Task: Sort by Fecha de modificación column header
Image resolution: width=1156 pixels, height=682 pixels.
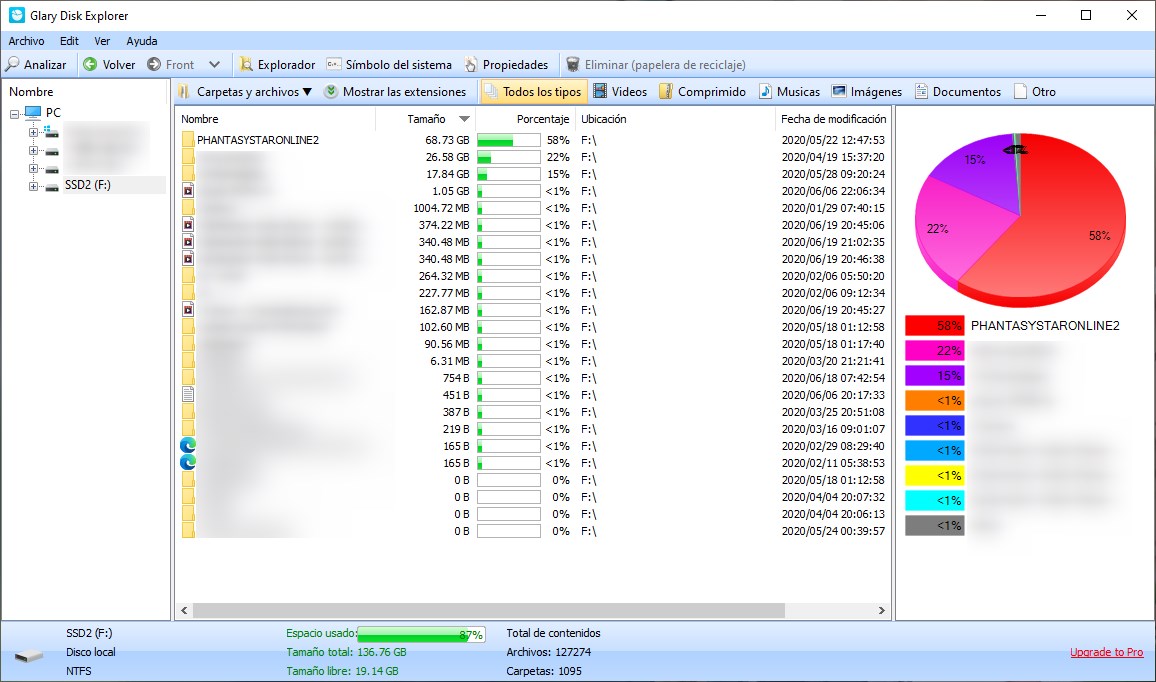Action: click(x=833, y=119)
